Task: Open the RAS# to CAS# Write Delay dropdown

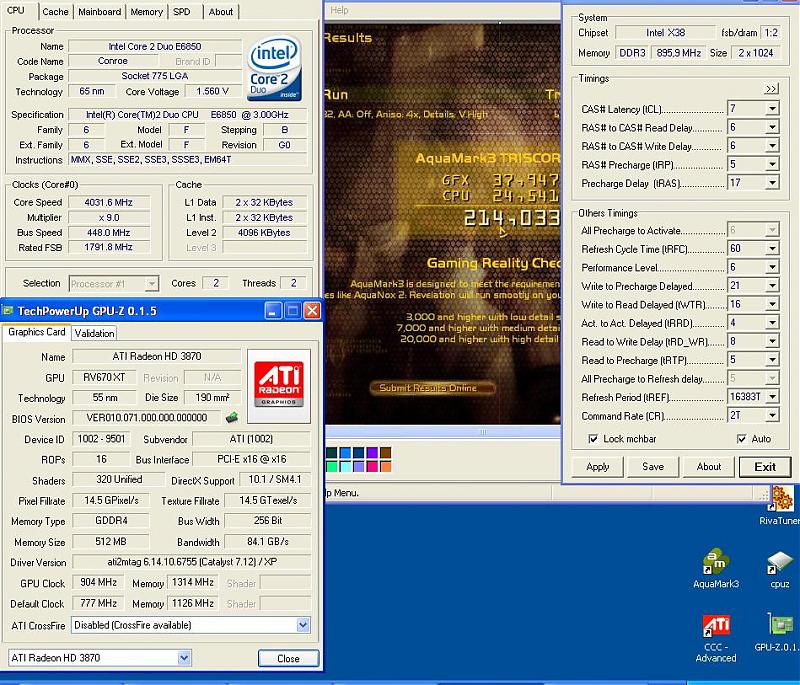Action: (x=772, y=146)
